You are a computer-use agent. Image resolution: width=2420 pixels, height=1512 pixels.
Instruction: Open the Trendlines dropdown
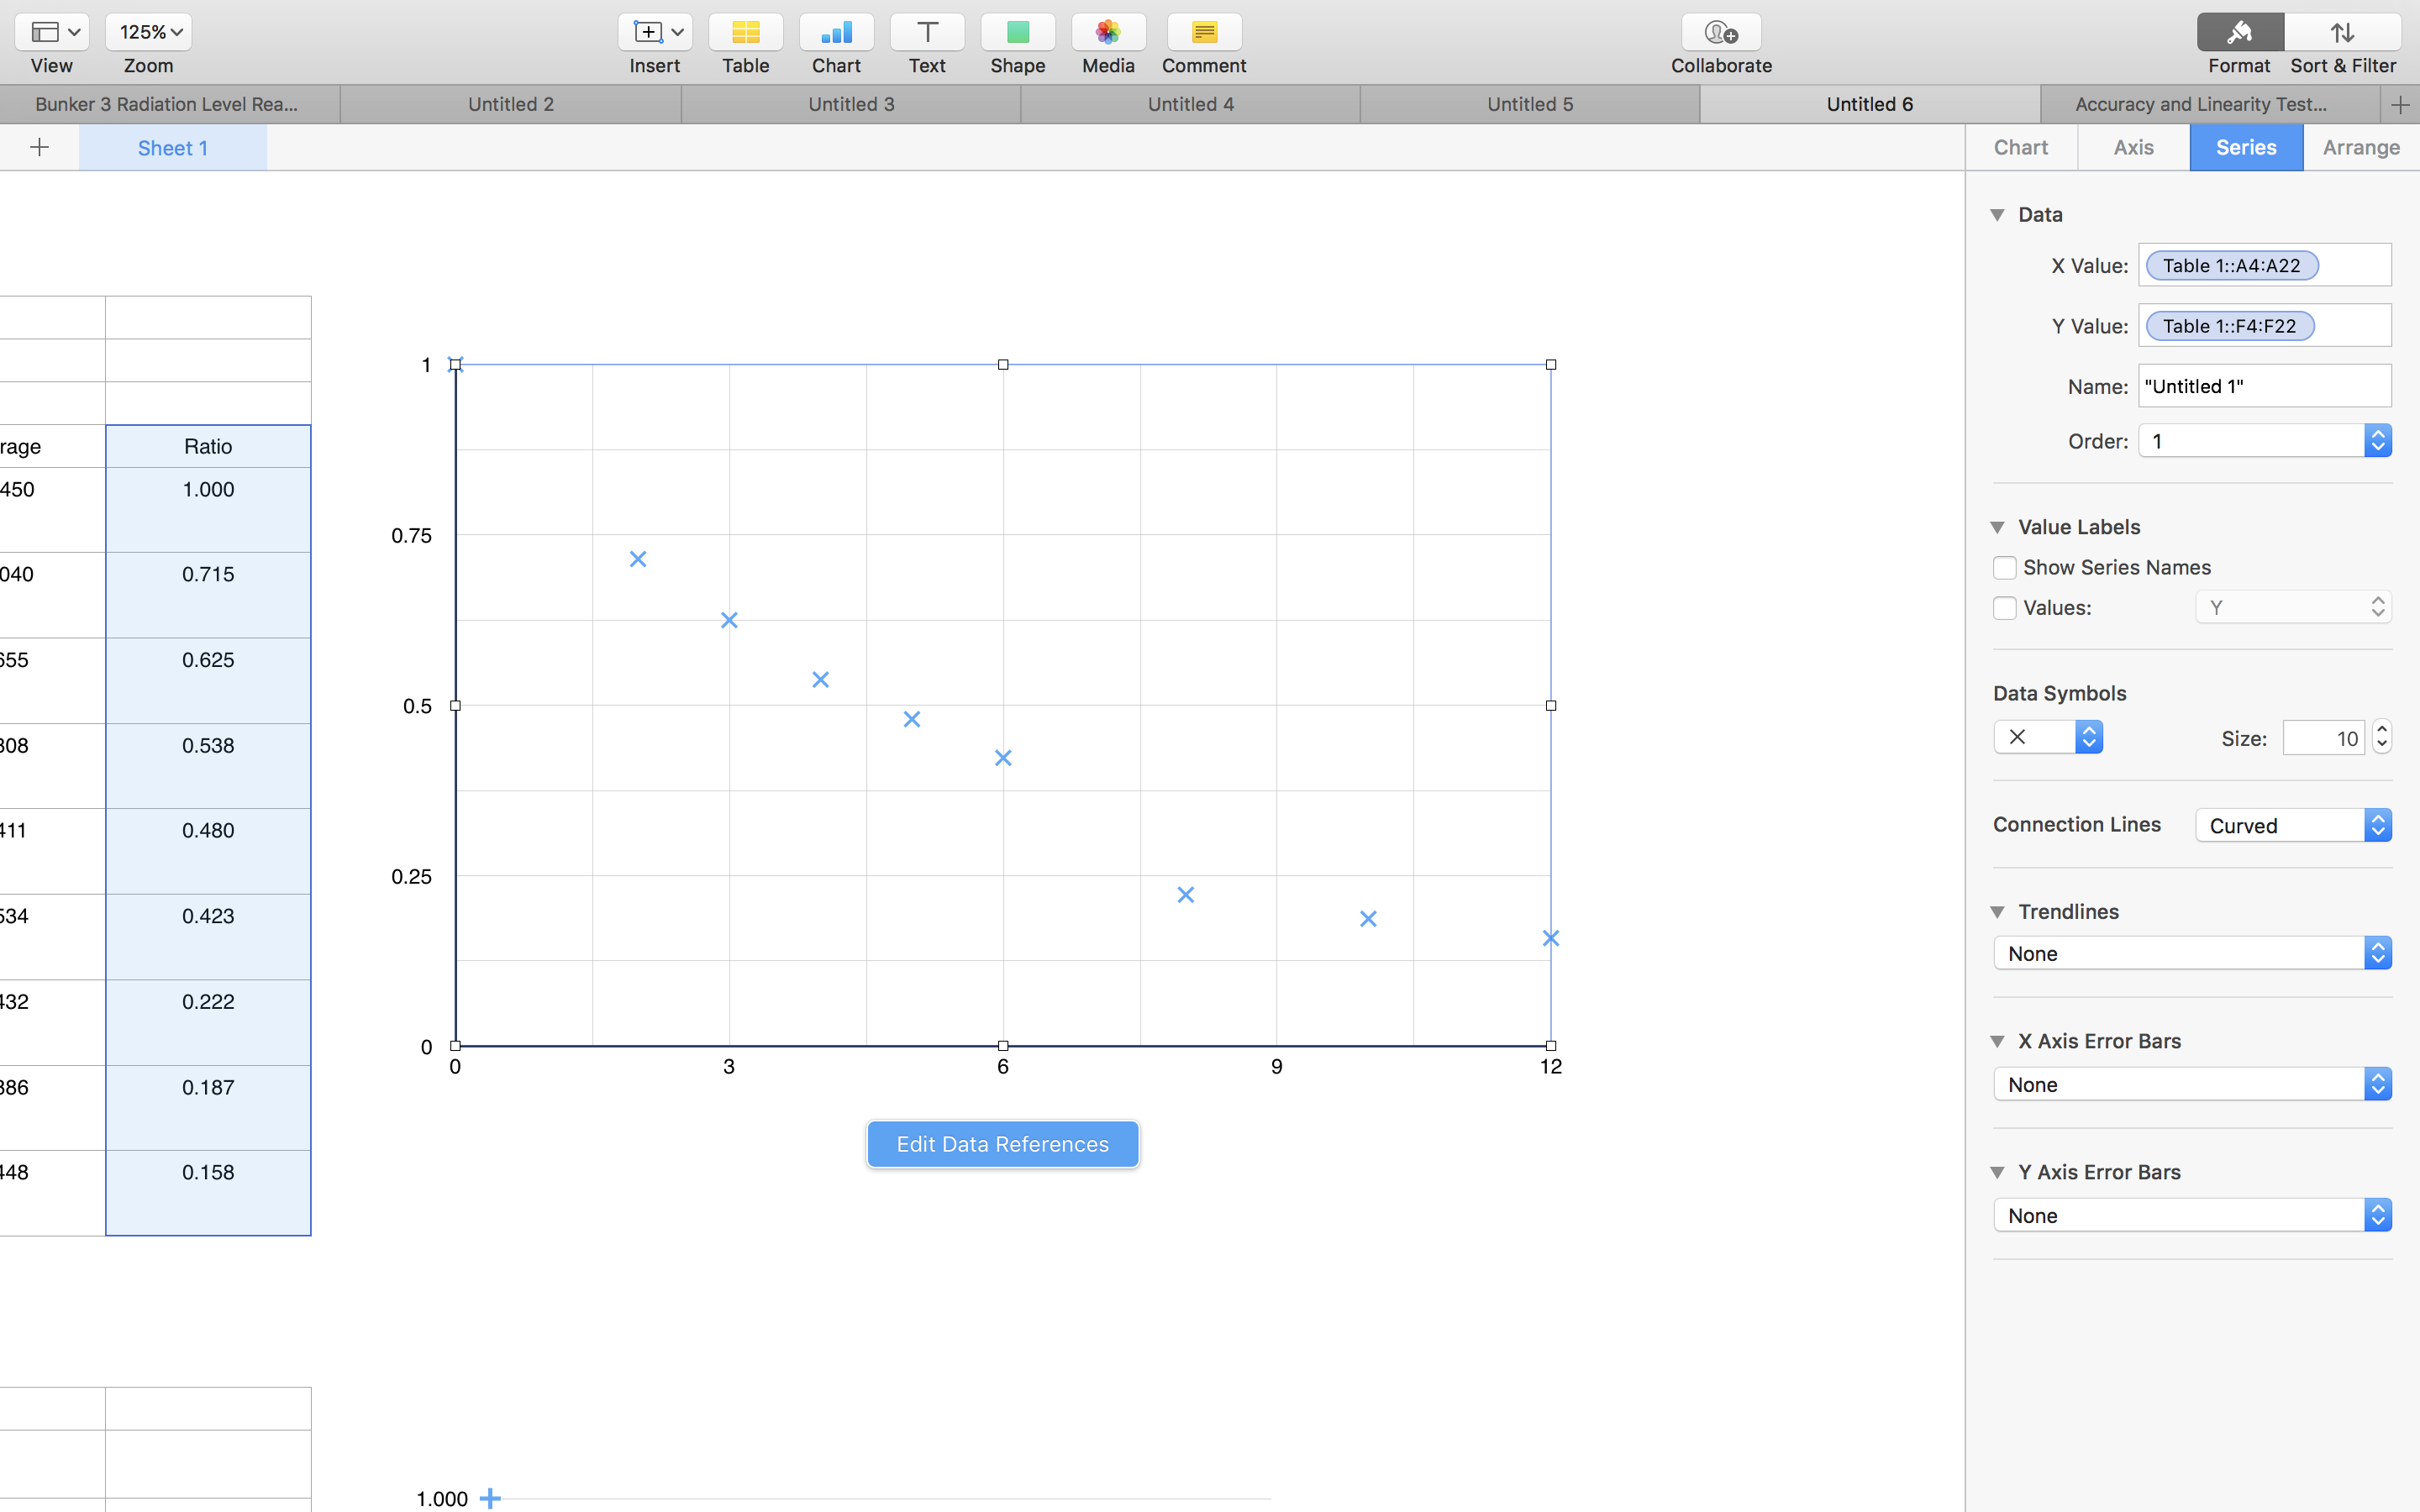click(2191, 953)
